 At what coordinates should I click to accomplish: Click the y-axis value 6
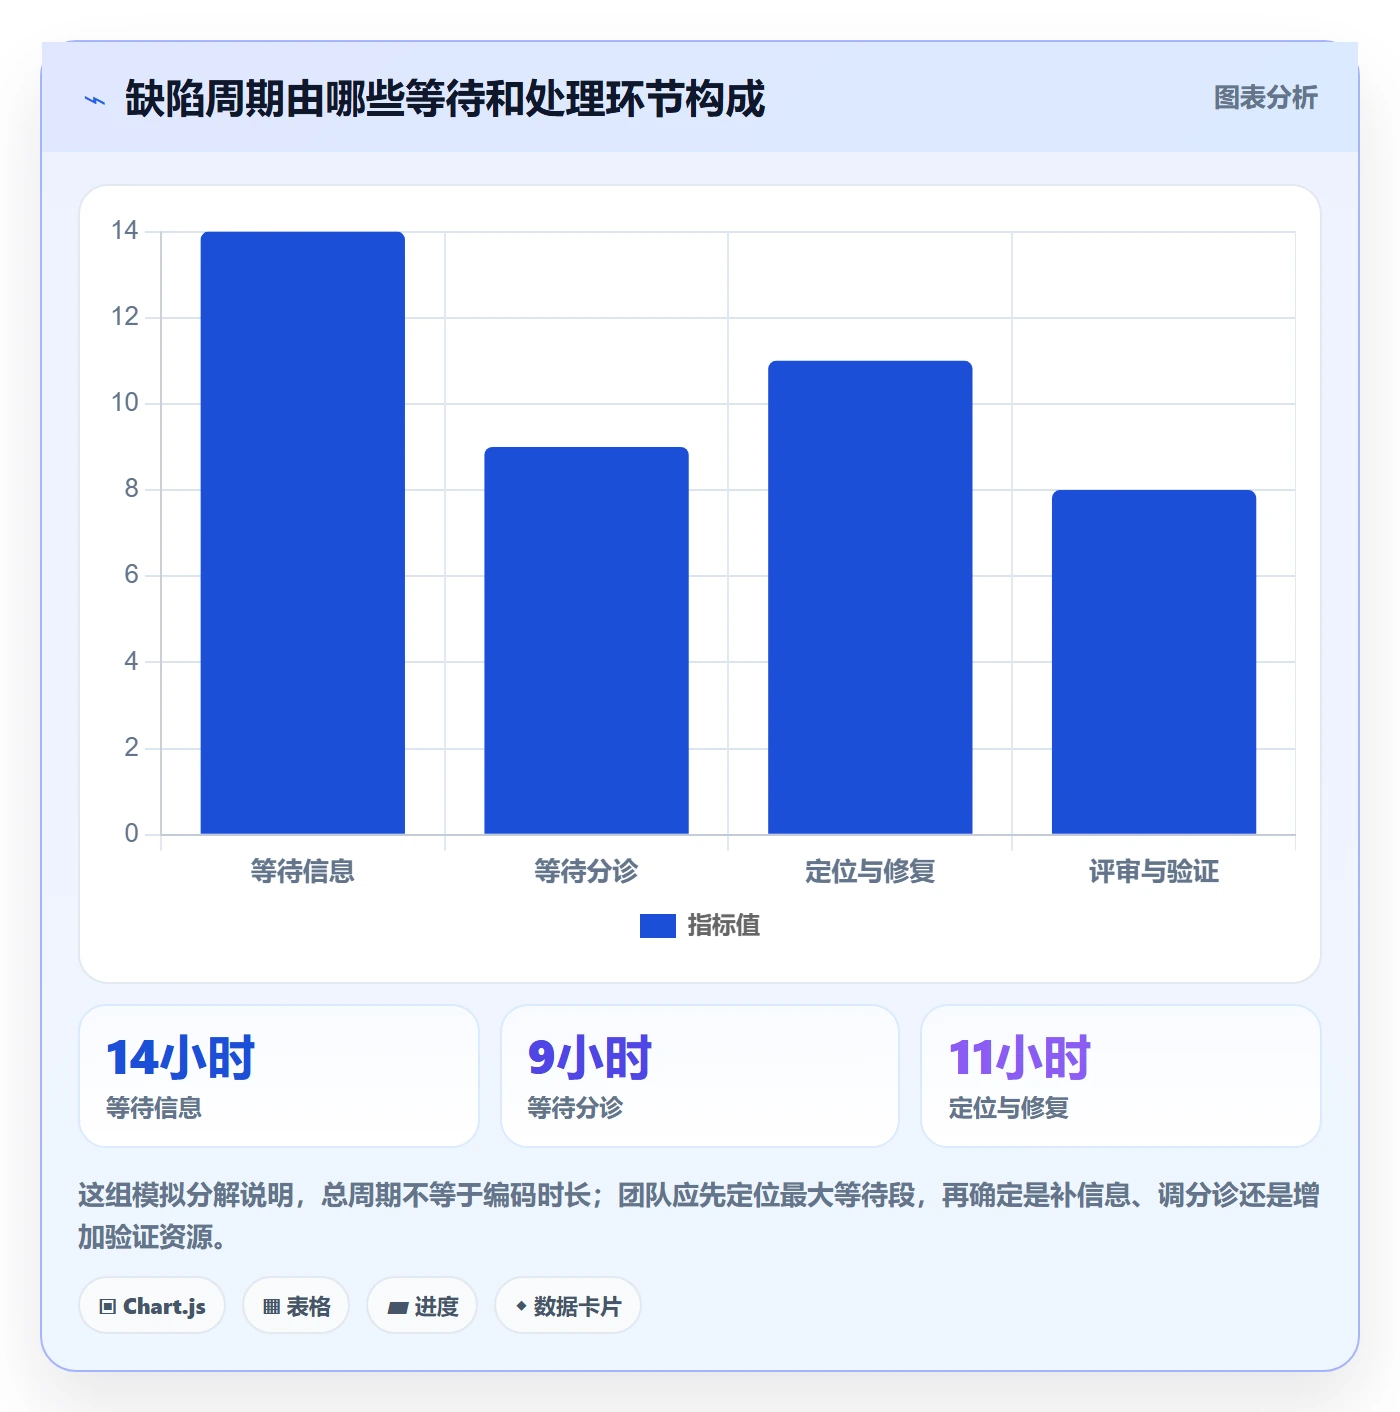[131, 575]
